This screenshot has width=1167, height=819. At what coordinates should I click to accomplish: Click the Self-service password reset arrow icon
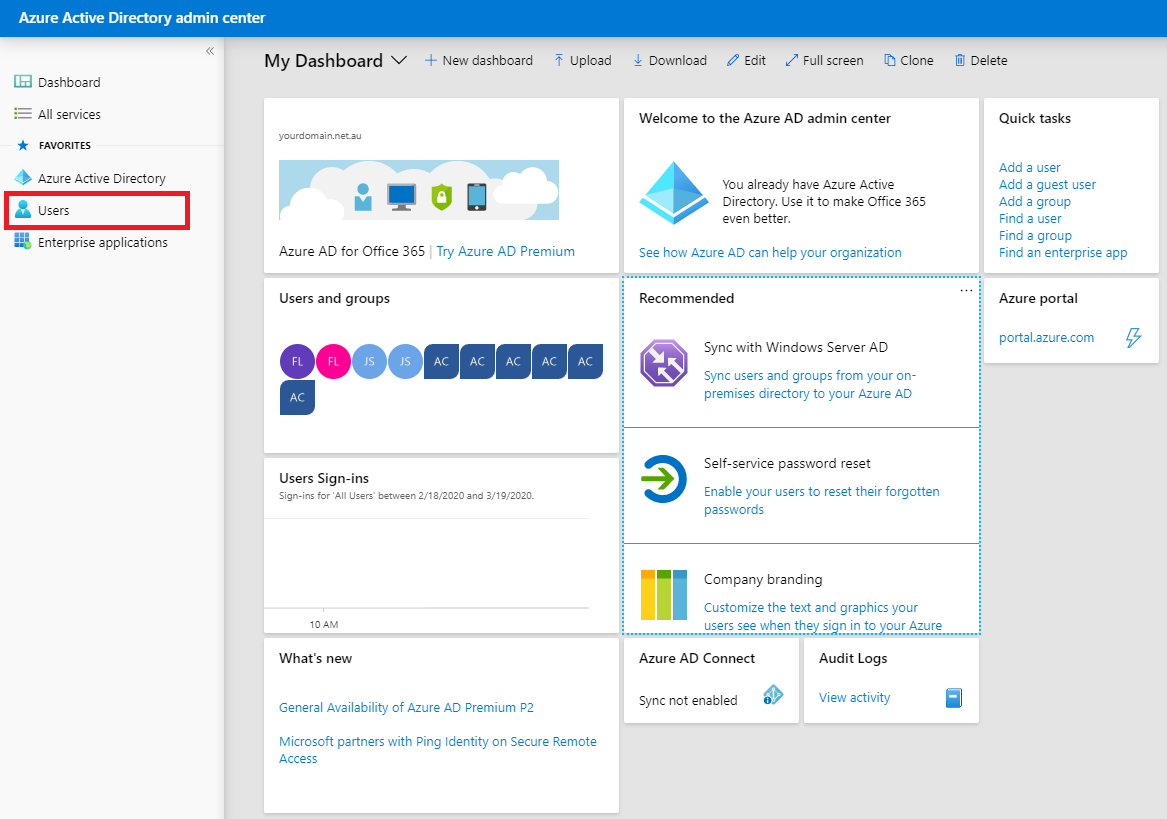point(664,479)
